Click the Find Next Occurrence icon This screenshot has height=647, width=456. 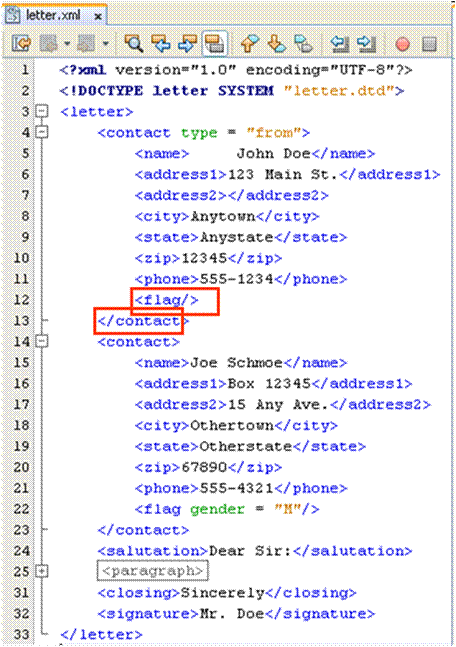(x=187, y=43)
